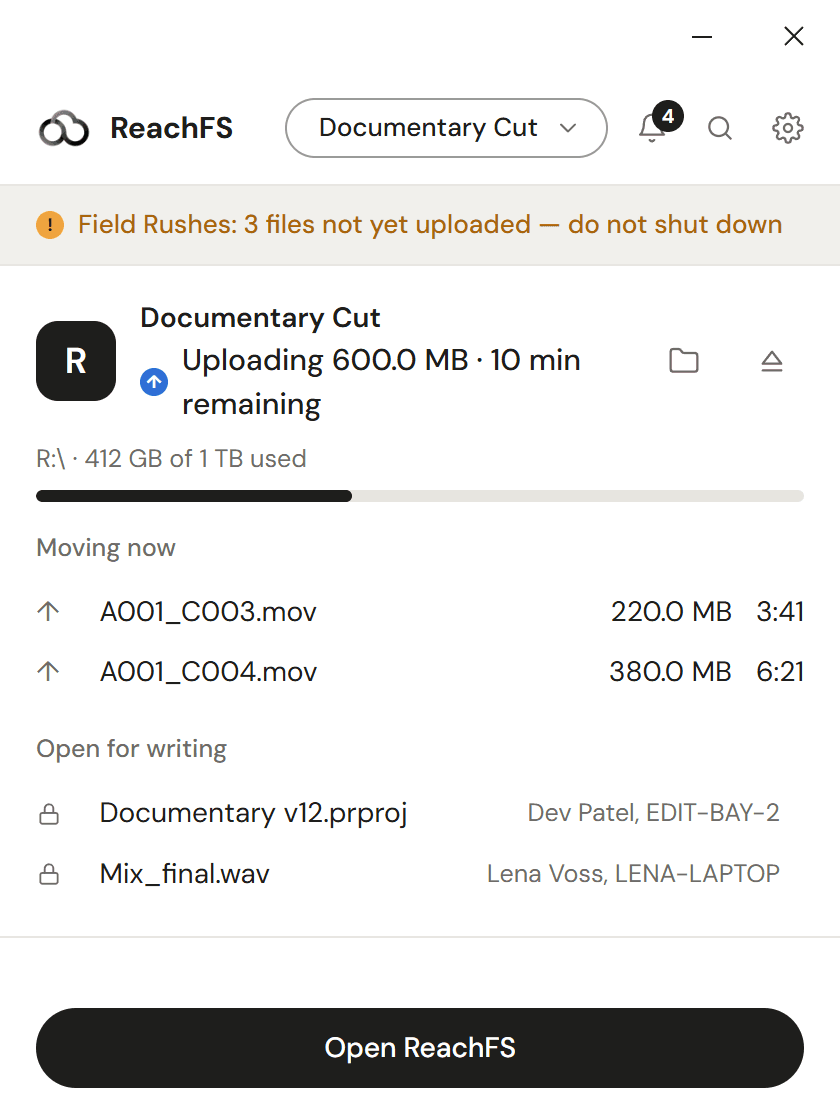Image resolution: width=840 pixels, height=1120 pixels.
Task: Click the blue upload status arrow icon
Action: pos(154,382)
